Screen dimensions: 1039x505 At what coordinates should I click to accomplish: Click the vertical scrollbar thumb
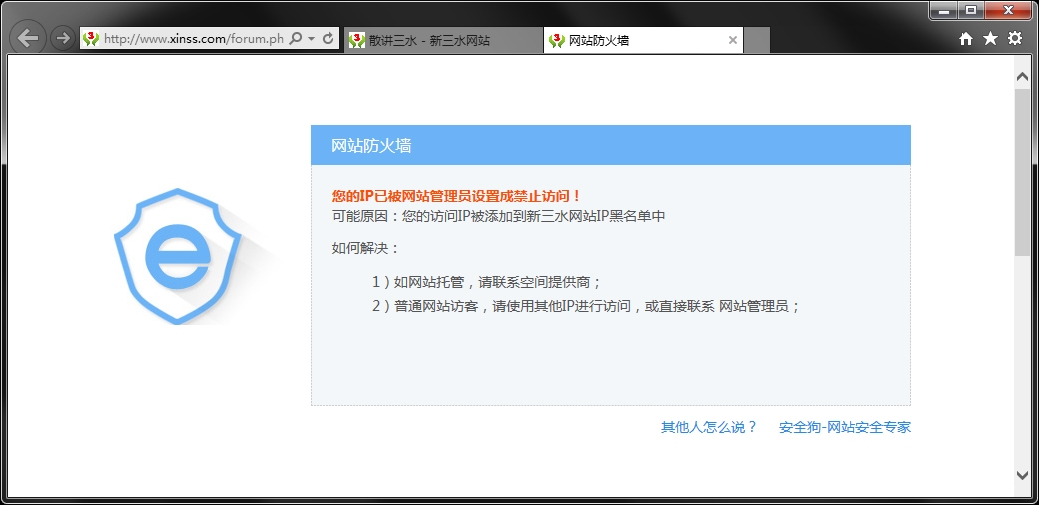coord(1022,171)
